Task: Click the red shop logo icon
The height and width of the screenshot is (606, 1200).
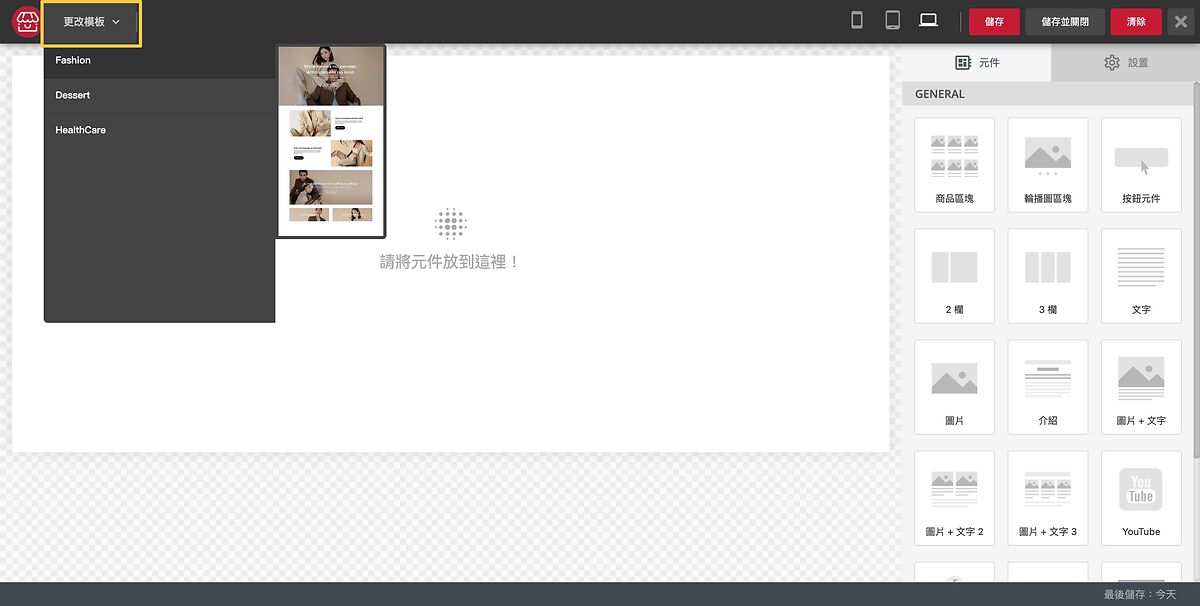Action: [x=26, y=22]
